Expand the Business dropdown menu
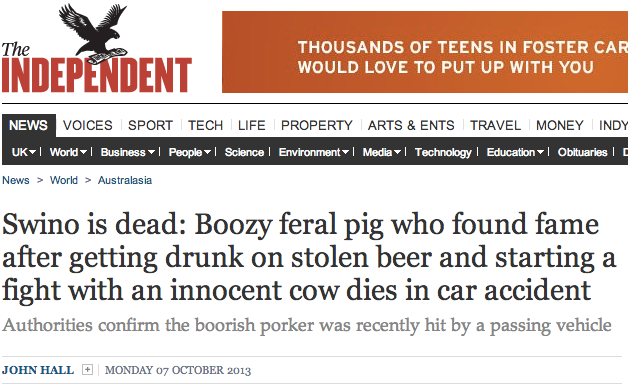 [x=151, y=152]
